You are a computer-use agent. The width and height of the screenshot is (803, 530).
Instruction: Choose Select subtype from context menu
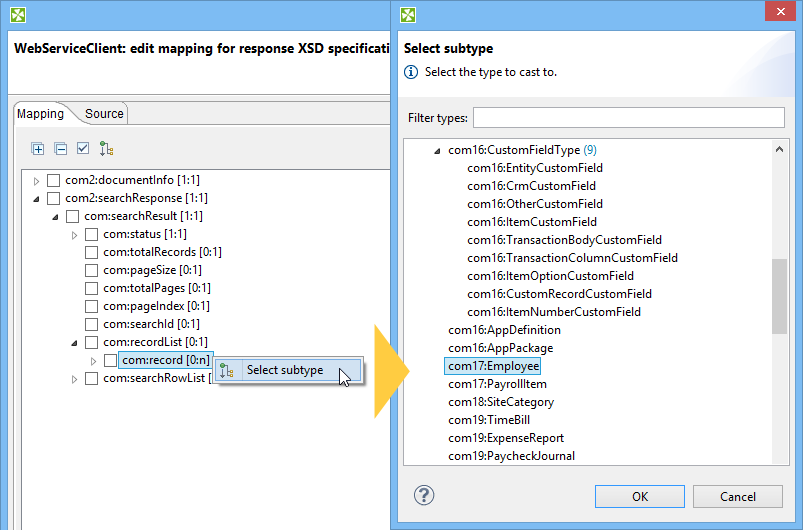tap(284, 370)
